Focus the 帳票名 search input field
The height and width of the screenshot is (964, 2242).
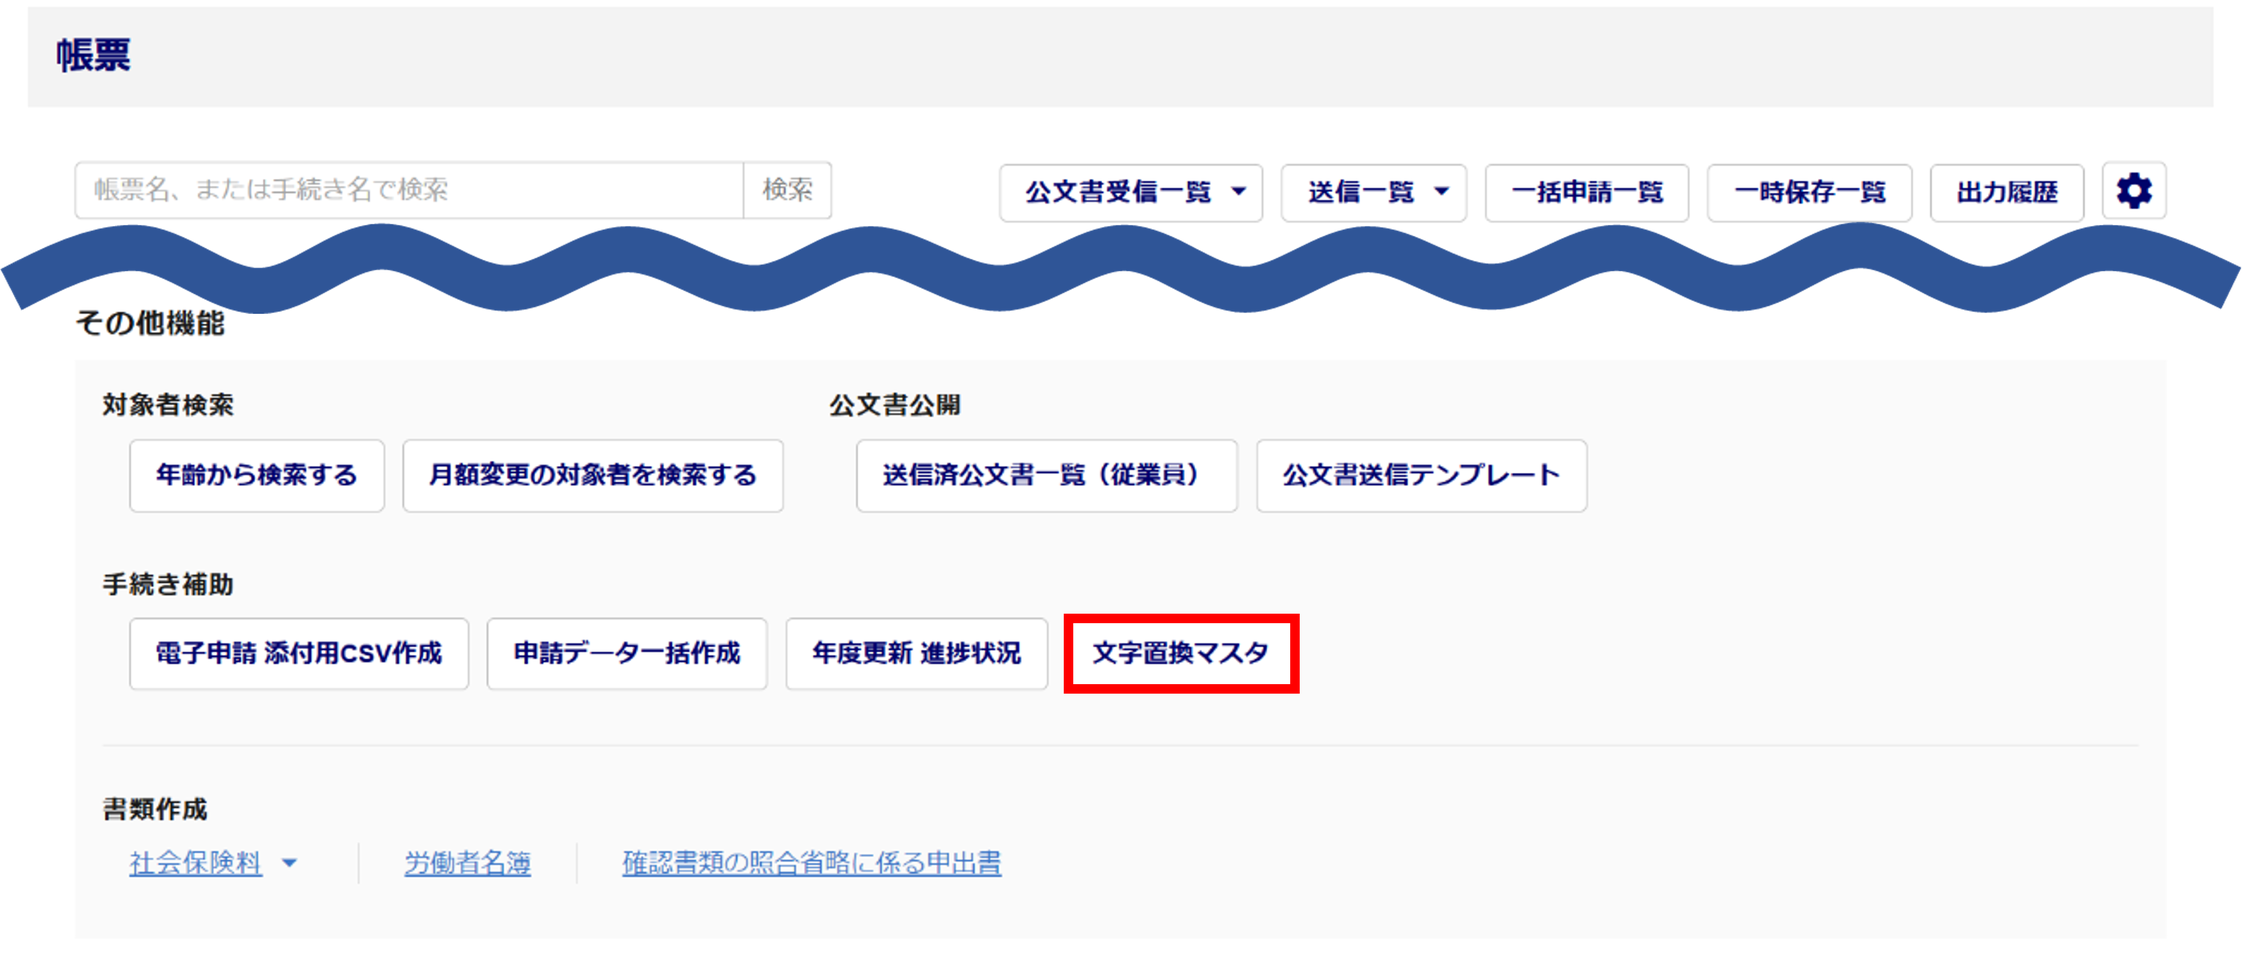pos(409,190)
